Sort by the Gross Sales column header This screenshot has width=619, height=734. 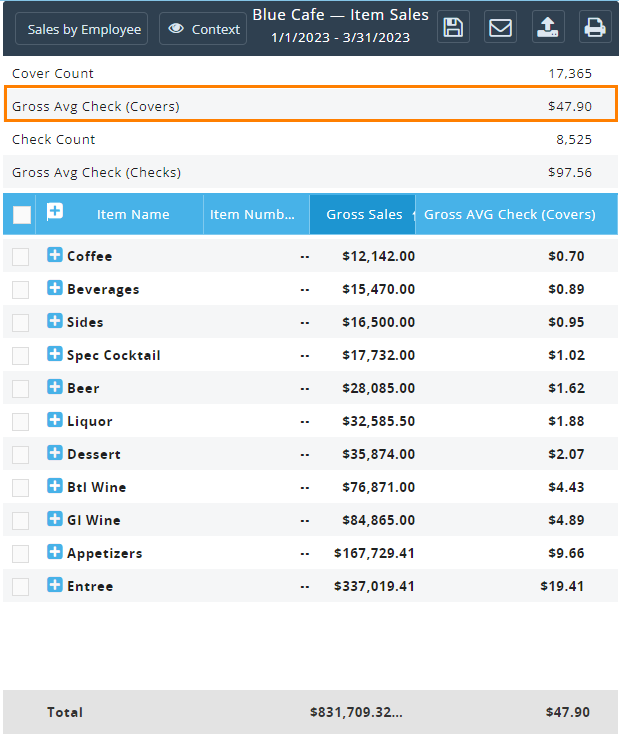[x=363, y=214]
